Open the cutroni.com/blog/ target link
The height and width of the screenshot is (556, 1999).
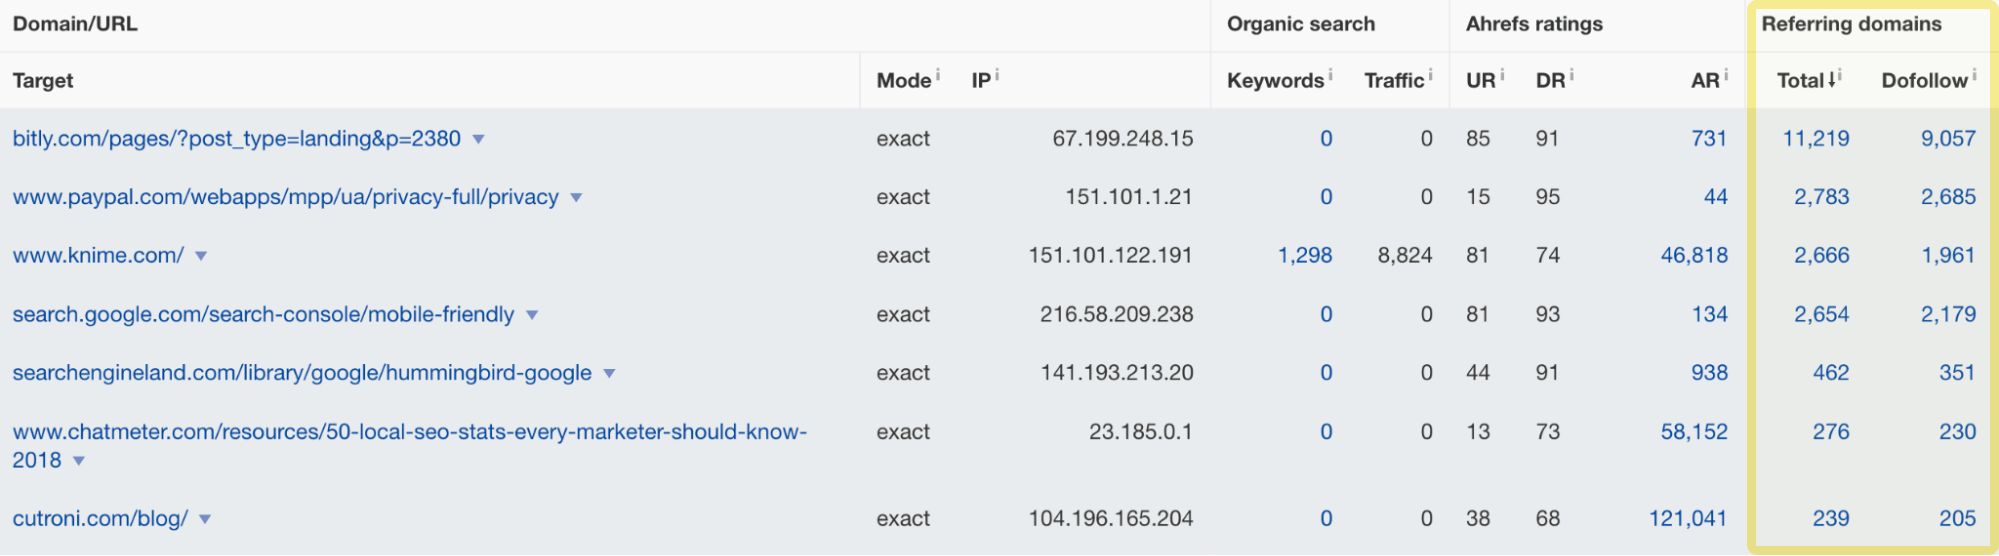[100, 519]
